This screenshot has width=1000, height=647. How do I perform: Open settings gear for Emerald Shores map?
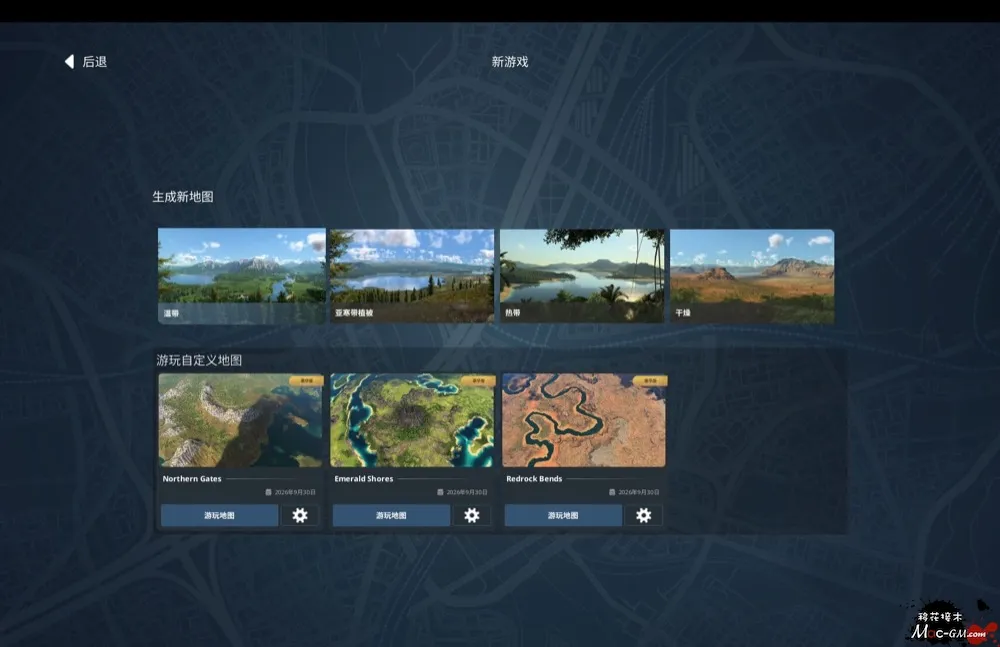(x=471, y=515)
